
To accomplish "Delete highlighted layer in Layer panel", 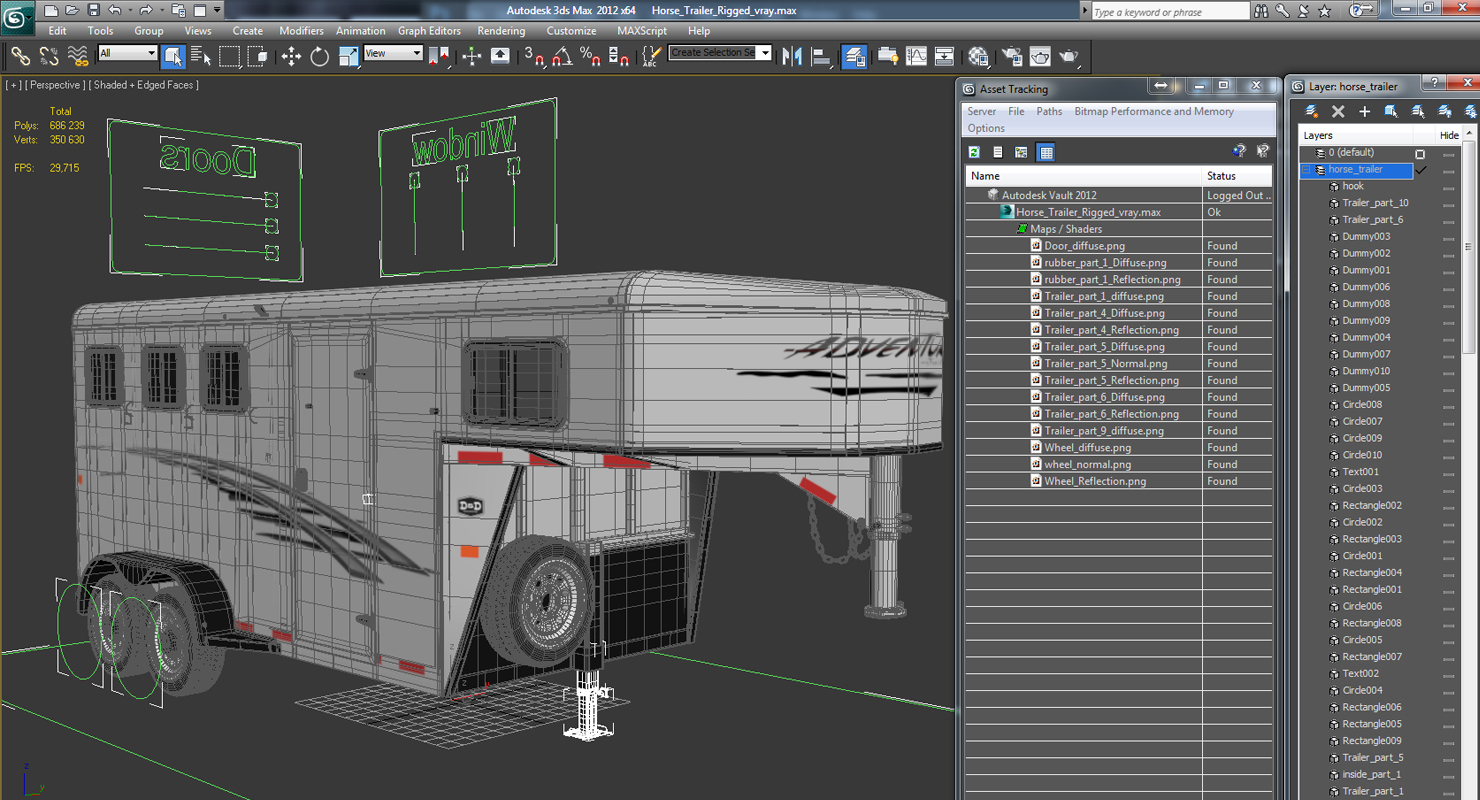I will [x=1338, y=111].
